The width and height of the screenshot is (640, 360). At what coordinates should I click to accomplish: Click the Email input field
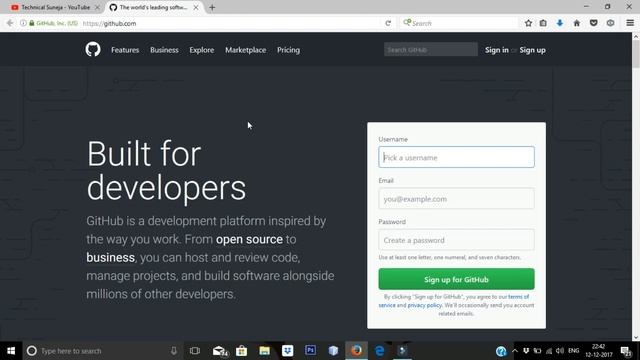[456, 198]
